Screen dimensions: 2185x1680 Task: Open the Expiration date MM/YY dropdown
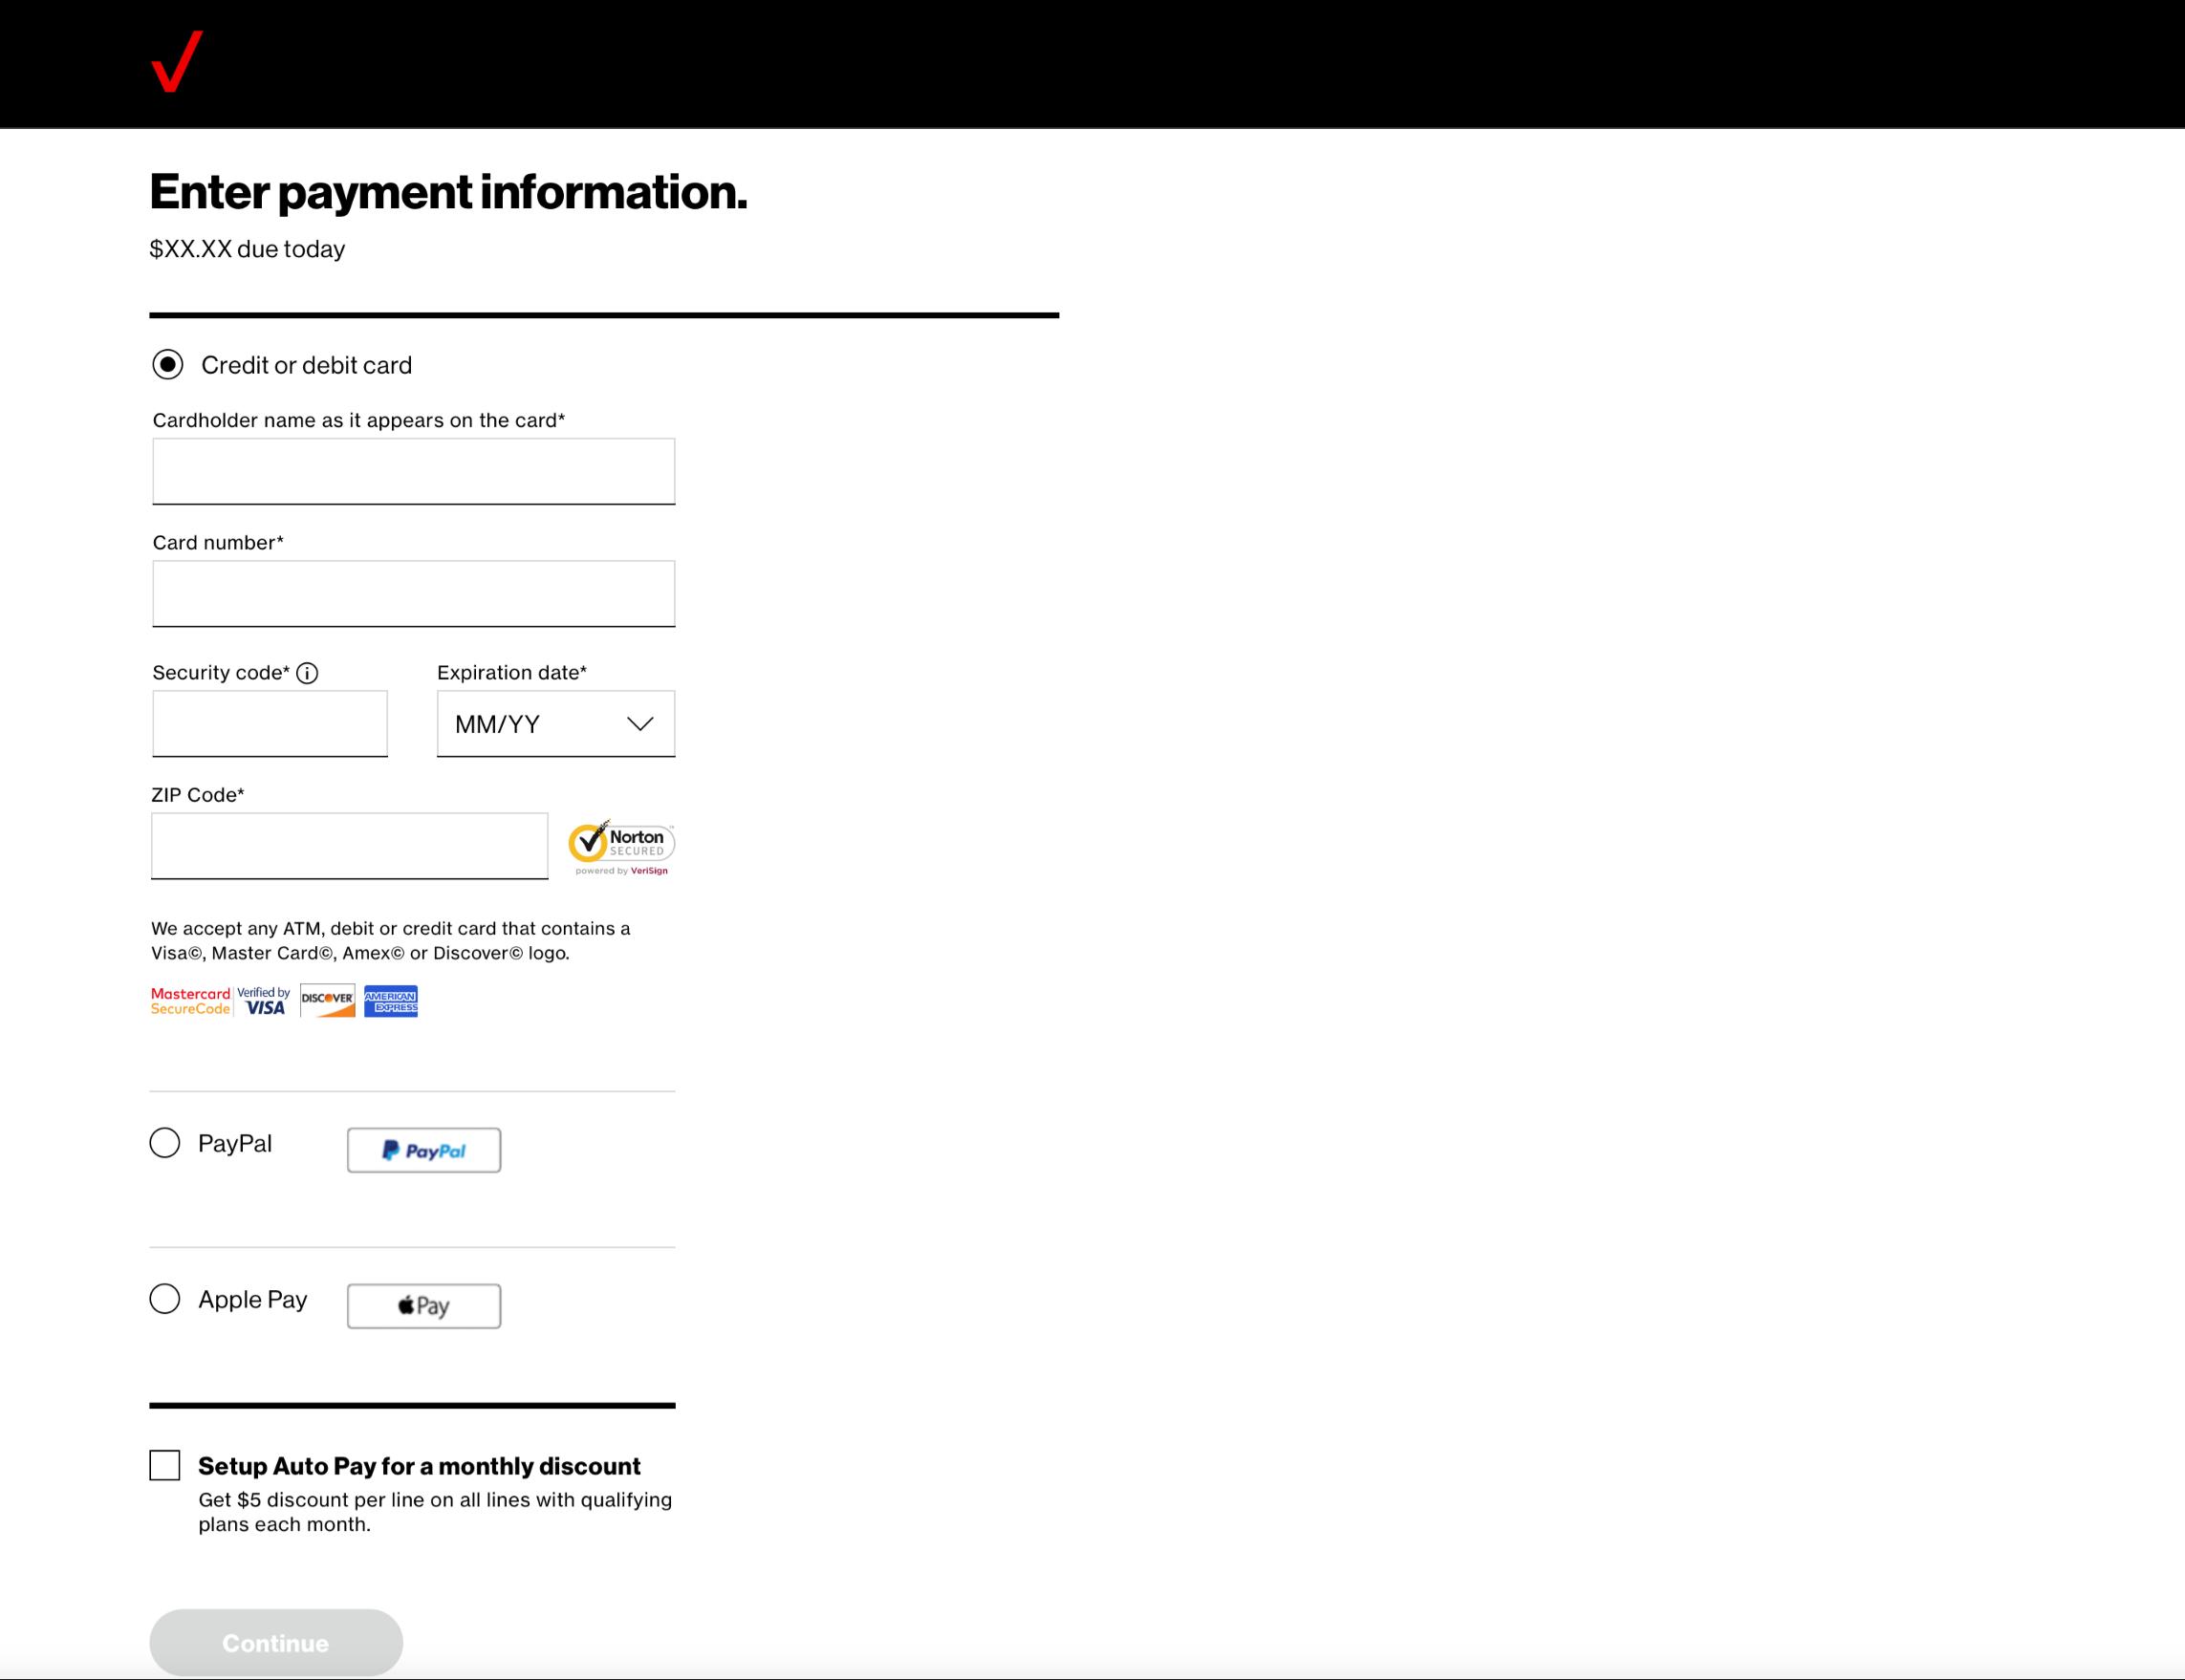(x=540, y=724)
